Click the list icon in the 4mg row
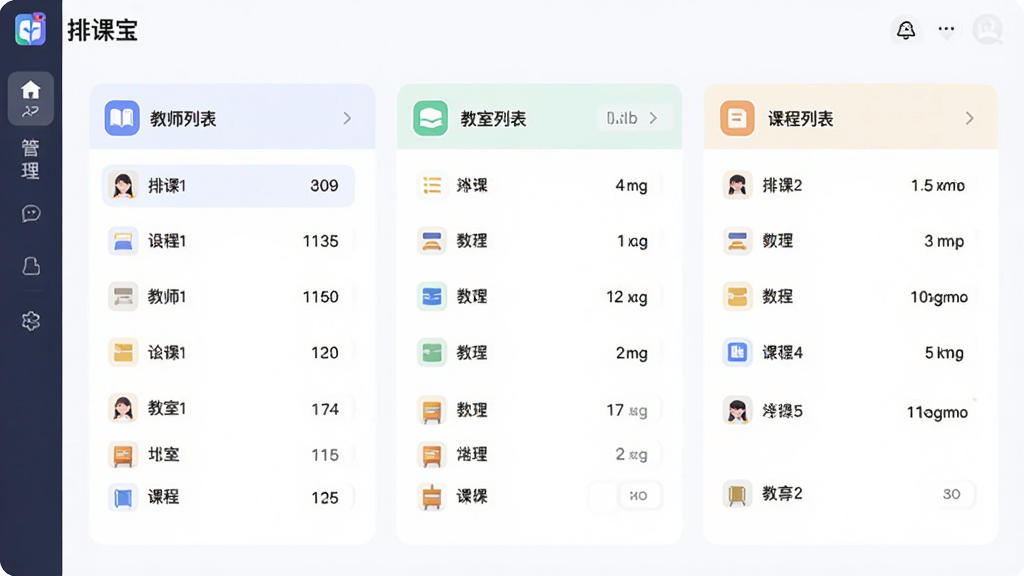 pyautogui.click(x=432, y=185)
